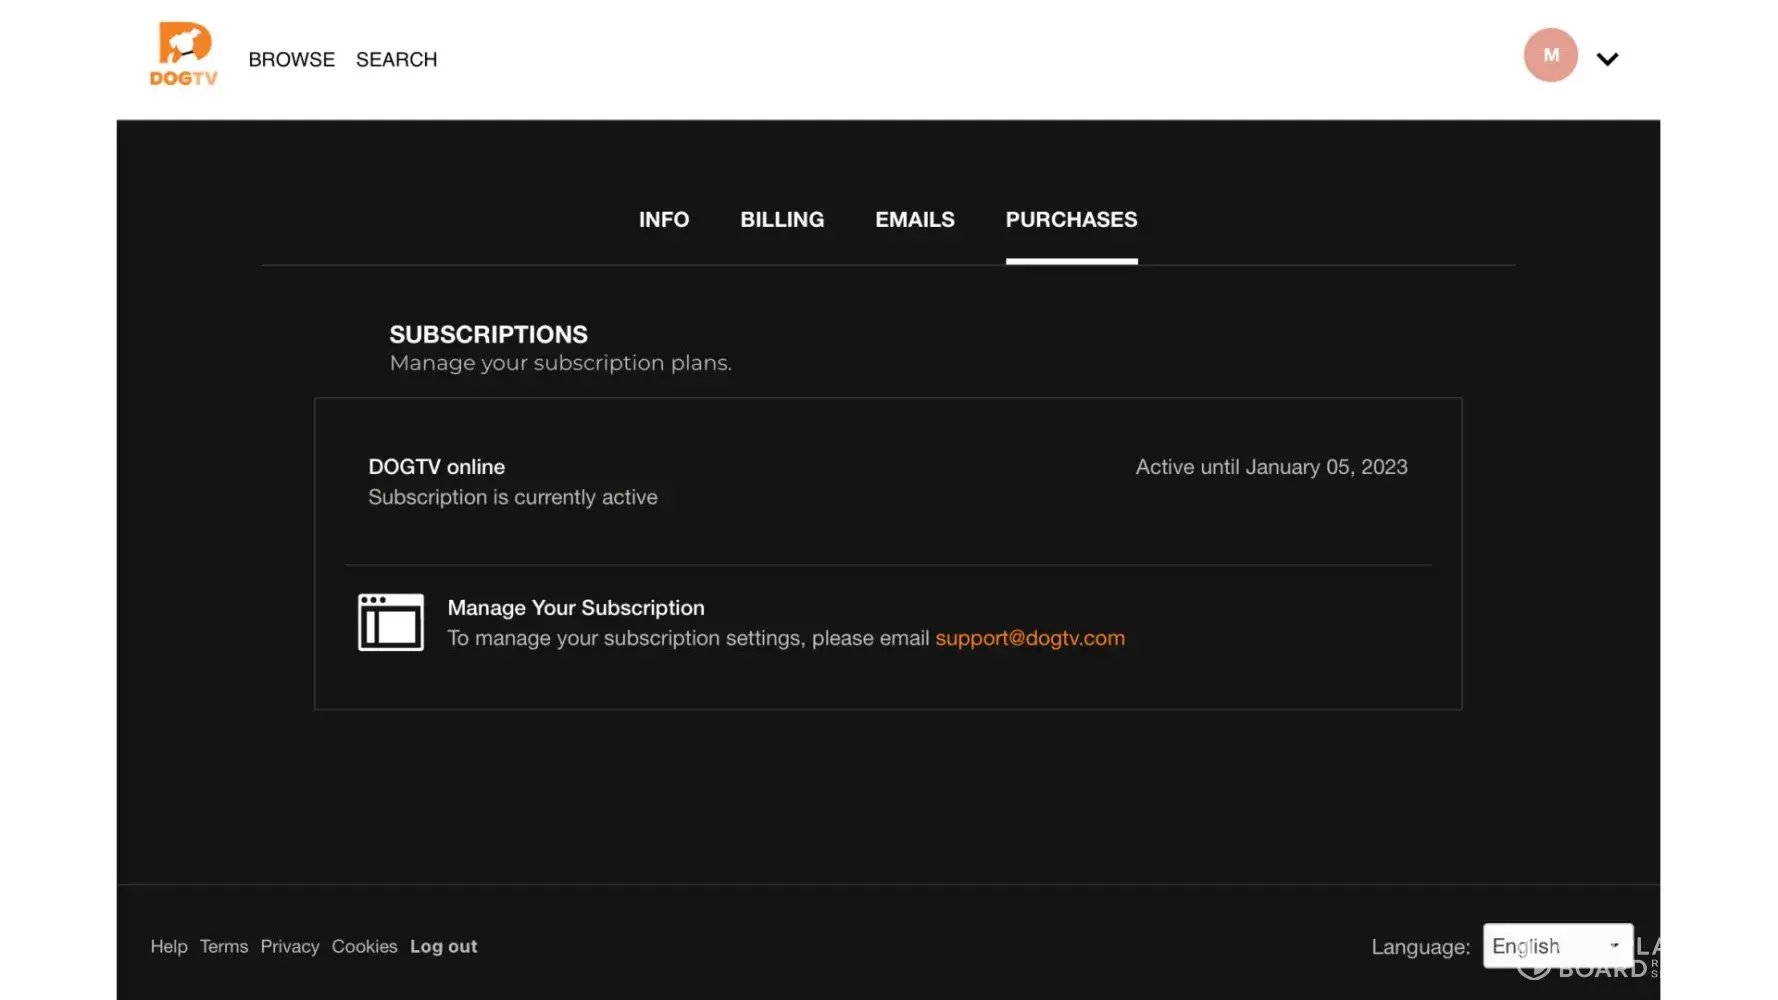Log out of the account

click(443, 946)
